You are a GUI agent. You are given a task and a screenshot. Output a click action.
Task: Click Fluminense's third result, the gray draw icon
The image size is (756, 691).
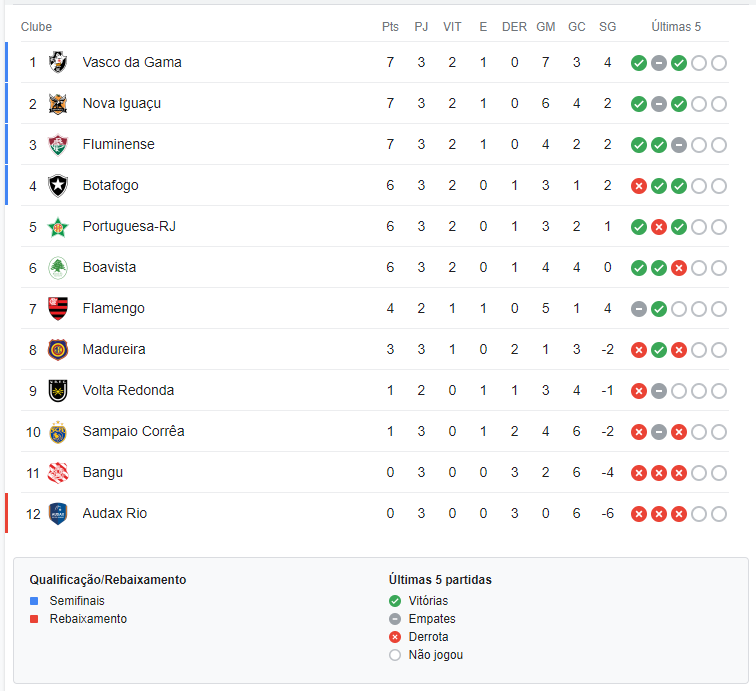pyautogui.click(x=679, y=145)
